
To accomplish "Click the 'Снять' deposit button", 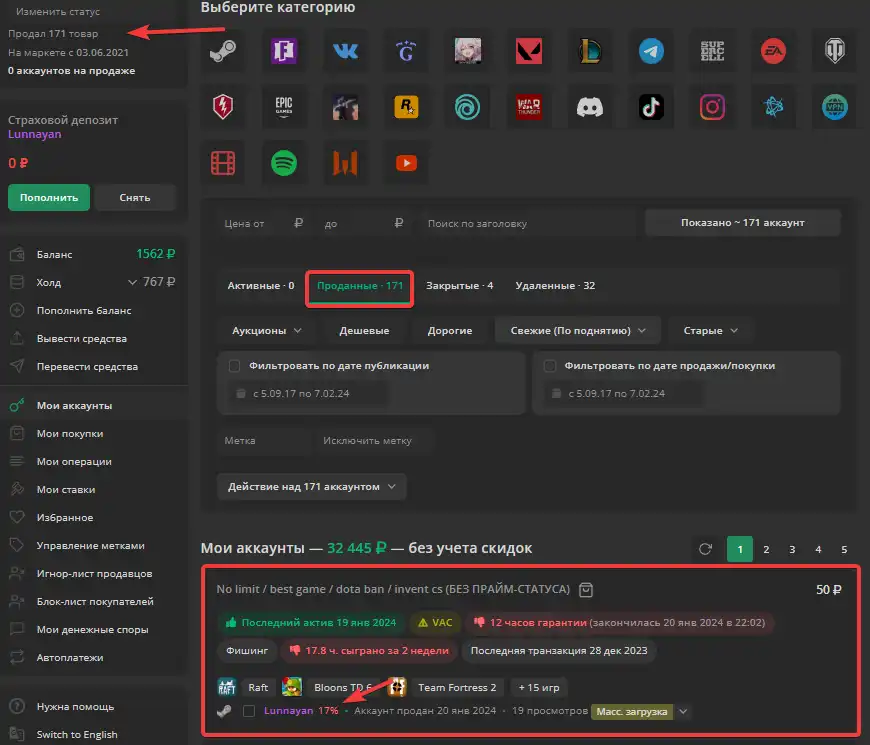I will (x=135, y=197).
